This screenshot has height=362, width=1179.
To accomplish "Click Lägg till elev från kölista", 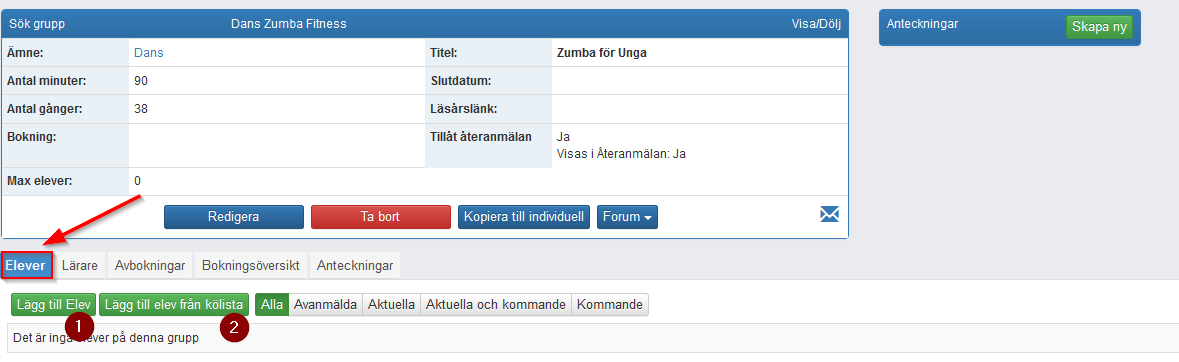I will [174, 305].
